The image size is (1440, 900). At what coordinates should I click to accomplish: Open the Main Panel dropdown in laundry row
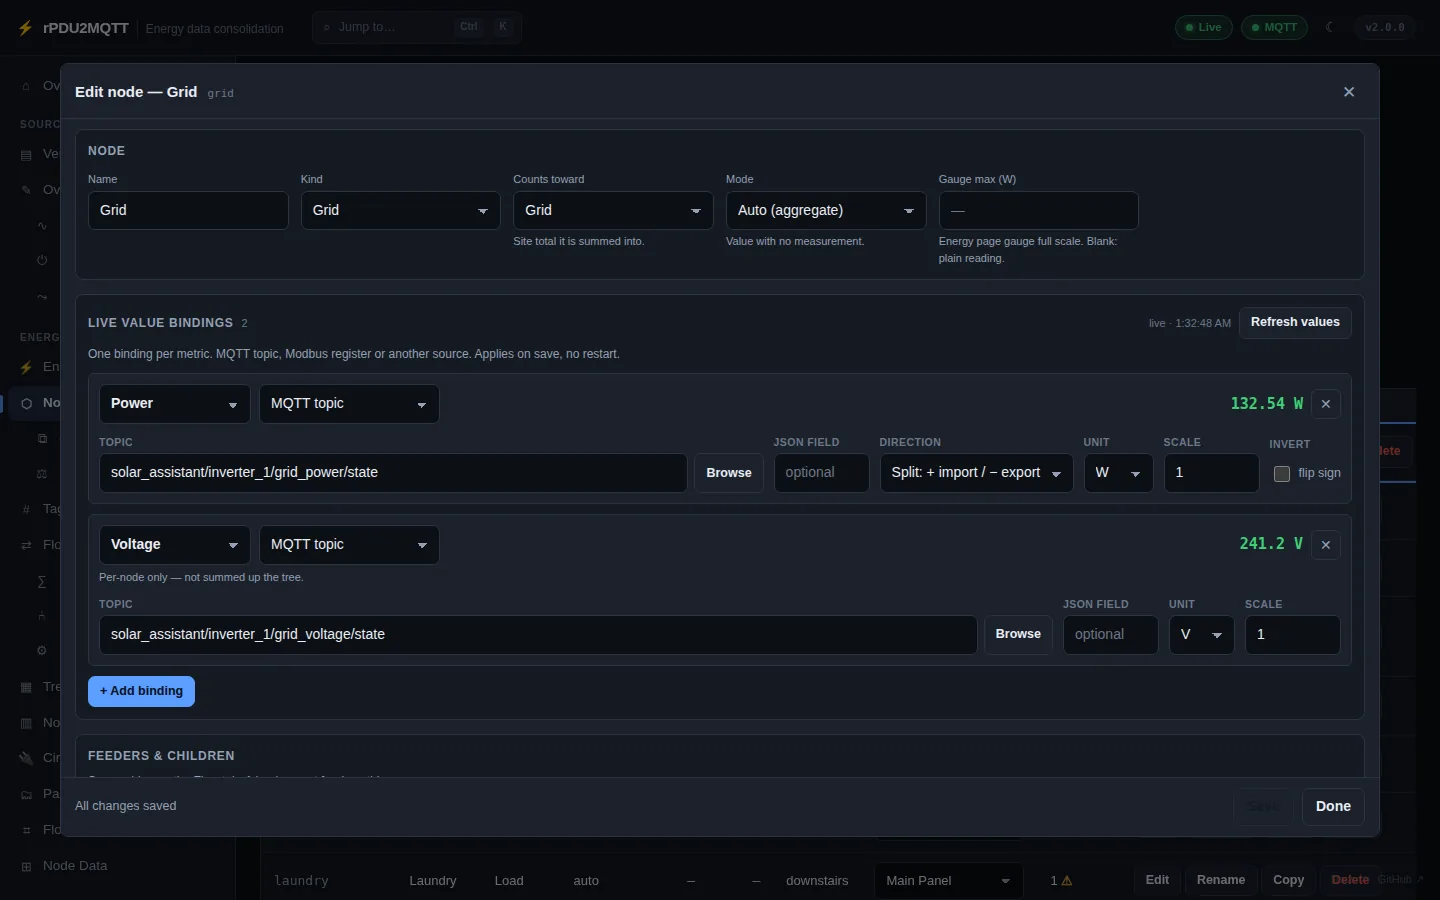click(x=948, y=881)
